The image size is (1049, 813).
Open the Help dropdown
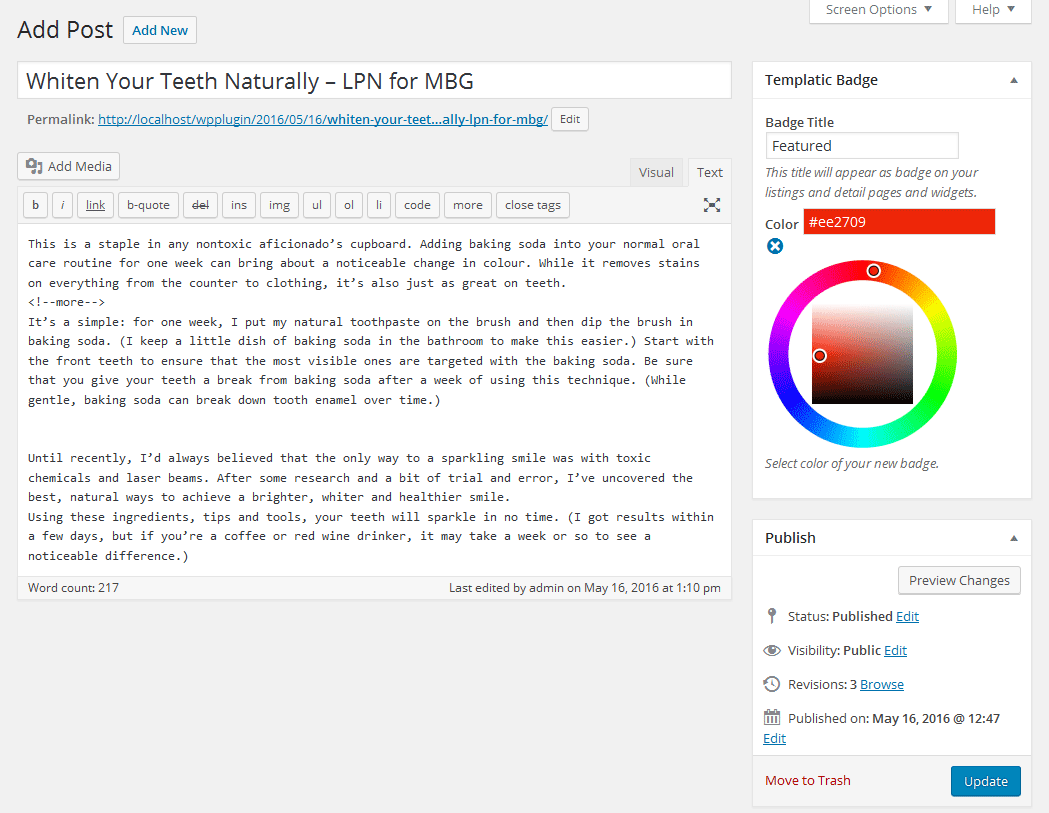coord(993,10)
